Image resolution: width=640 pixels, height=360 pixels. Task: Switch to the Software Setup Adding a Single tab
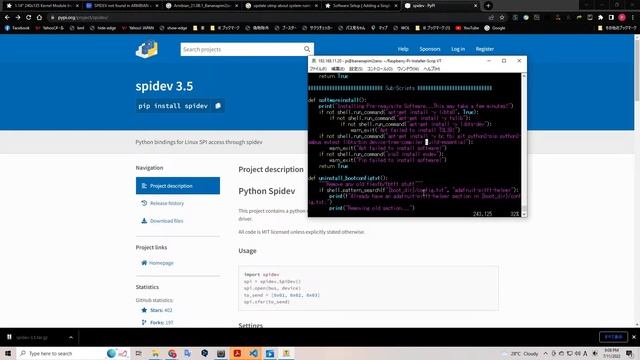point(361,6)
